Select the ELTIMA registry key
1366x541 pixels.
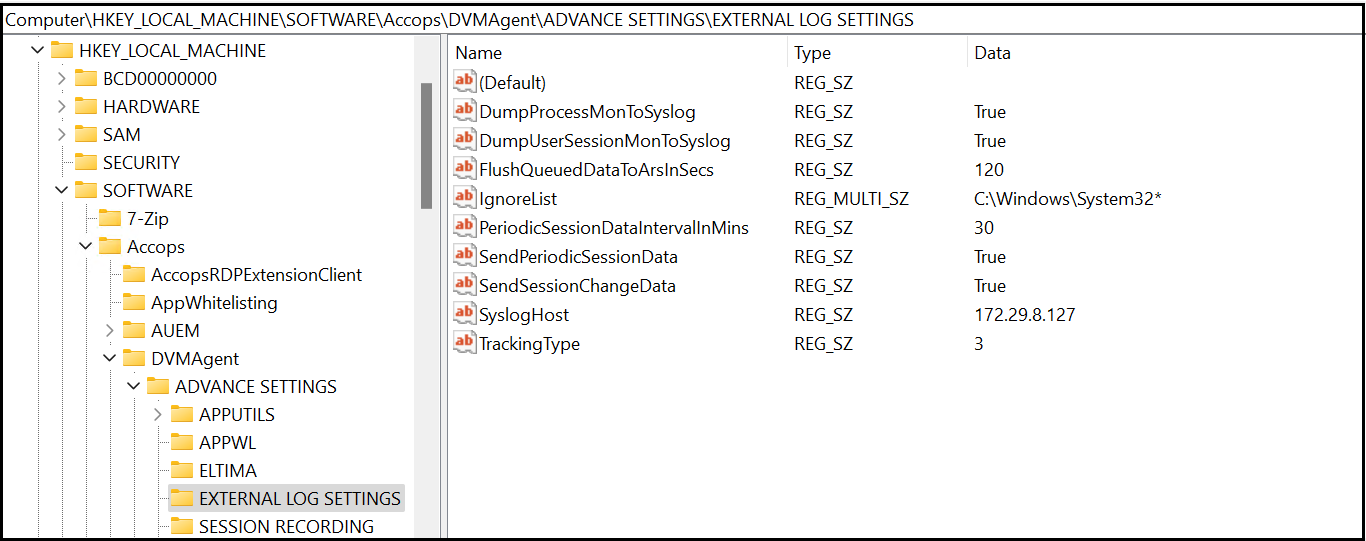coord(228,470)
